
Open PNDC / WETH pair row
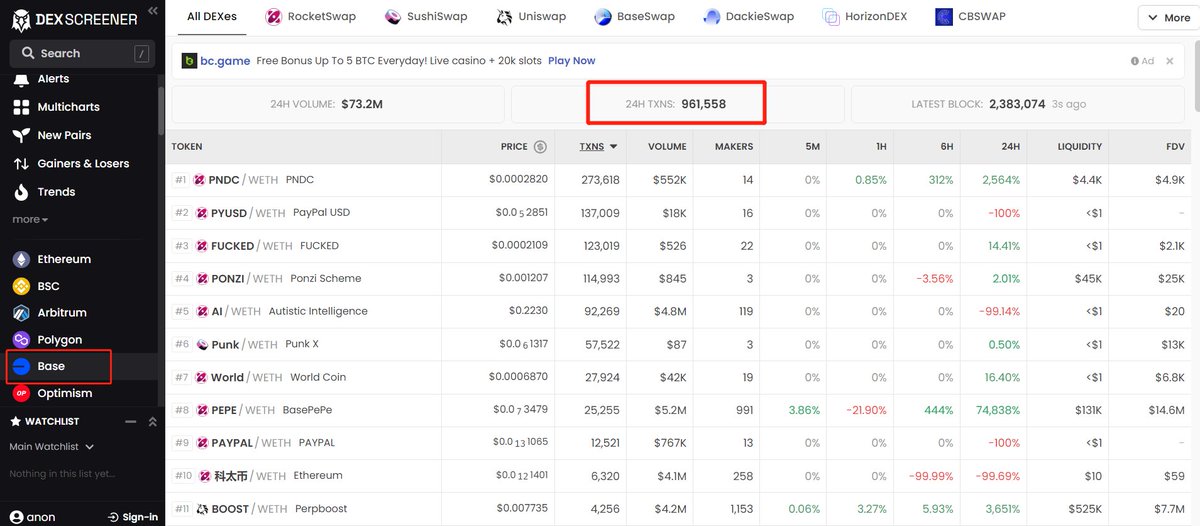tap(678, 180)
